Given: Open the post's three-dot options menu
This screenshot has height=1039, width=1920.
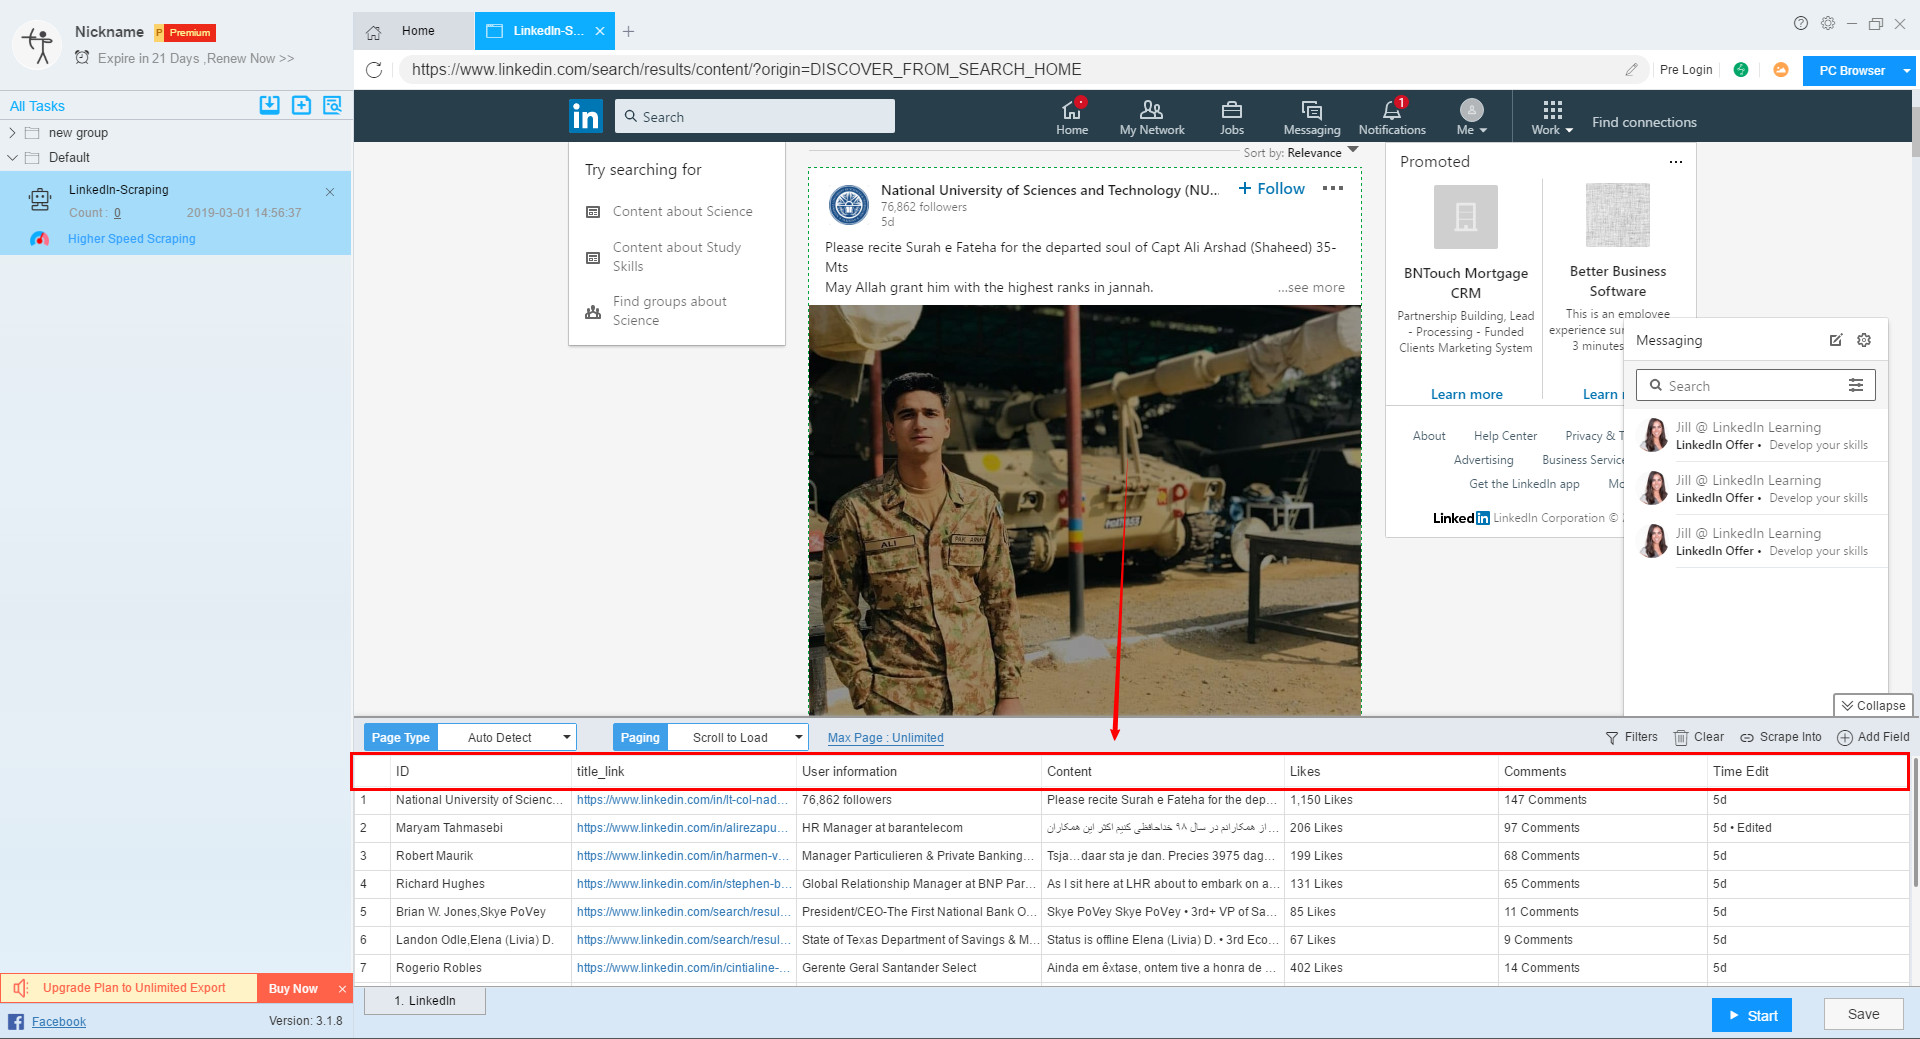Looking at the screenshot, I should tap(1333, 188).
